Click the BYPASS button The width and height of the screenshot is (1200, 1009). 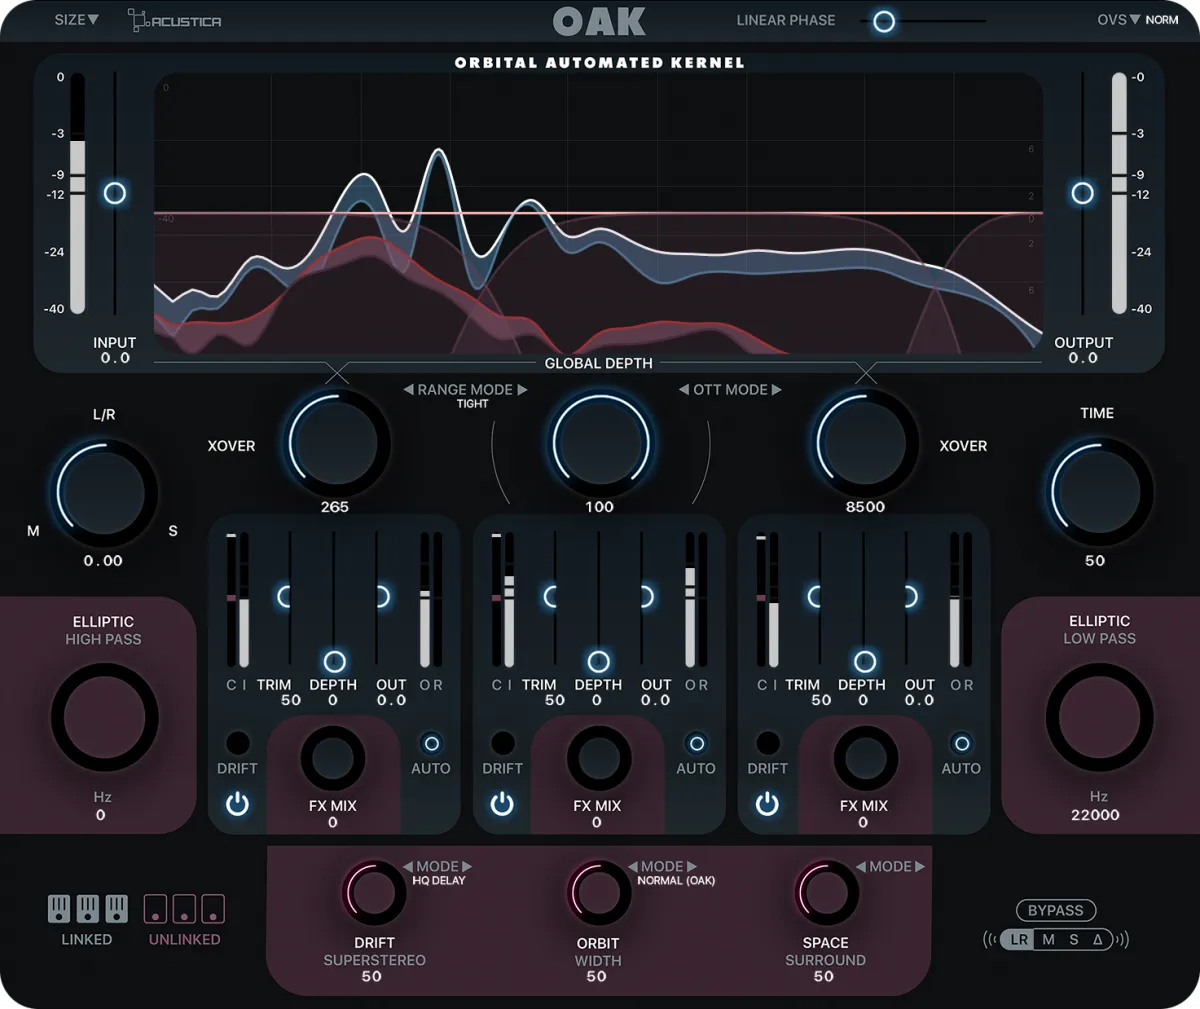coord(1056,911)
